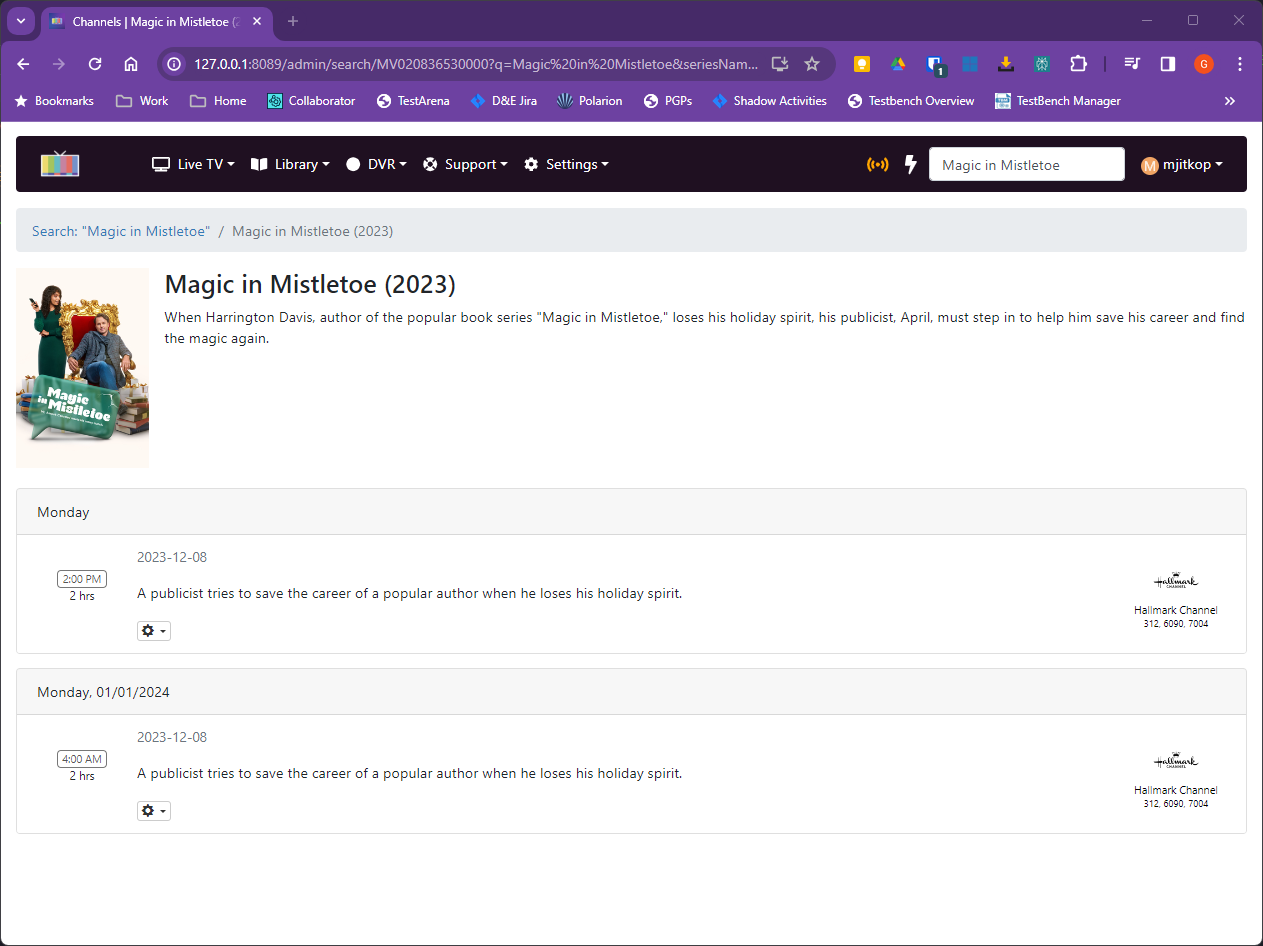This screenshot has width=1263, height=946.
Task: Expand the DVR dropdown menu
Action: coord(376,164)
